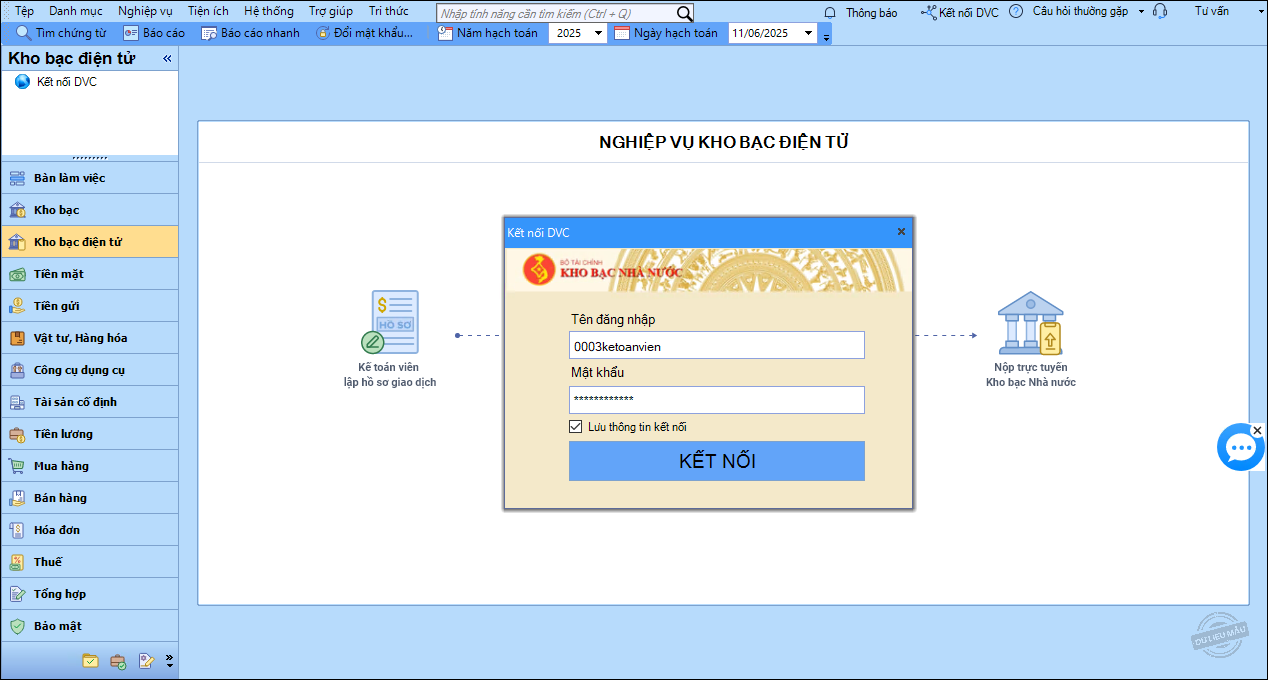
Task: Click the Nộp trực tuyến bank icon
Action: [x=1031, y=323]
